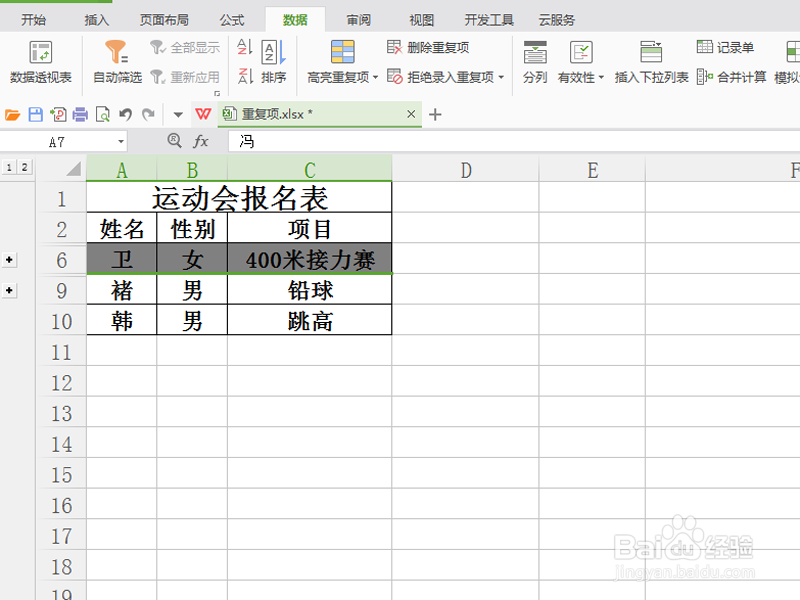Save the workbook with the floppy icon
The height and width of the screenshot is (600, 800).
35,115
